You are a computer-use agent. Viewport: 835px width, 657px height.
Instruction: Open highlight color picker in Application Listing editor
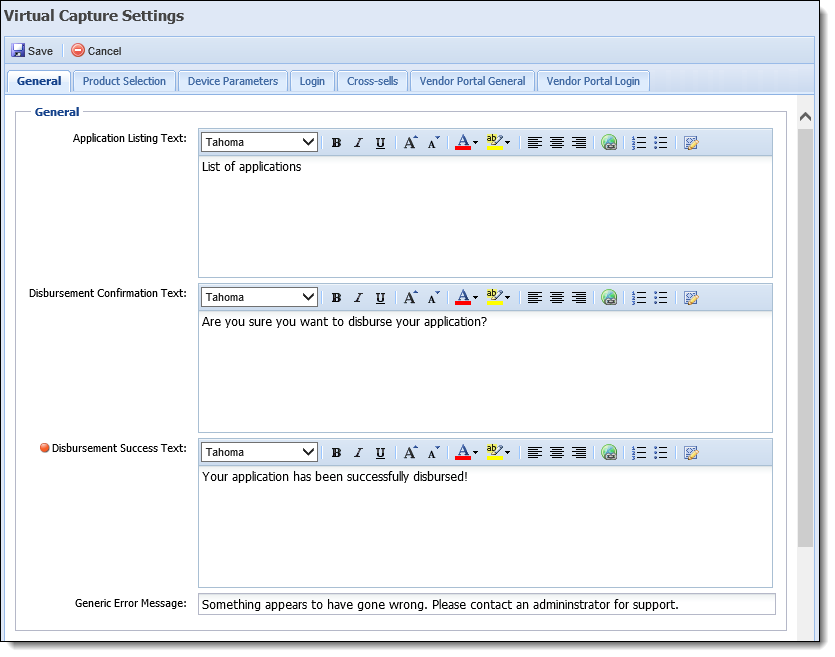[498, 143]
